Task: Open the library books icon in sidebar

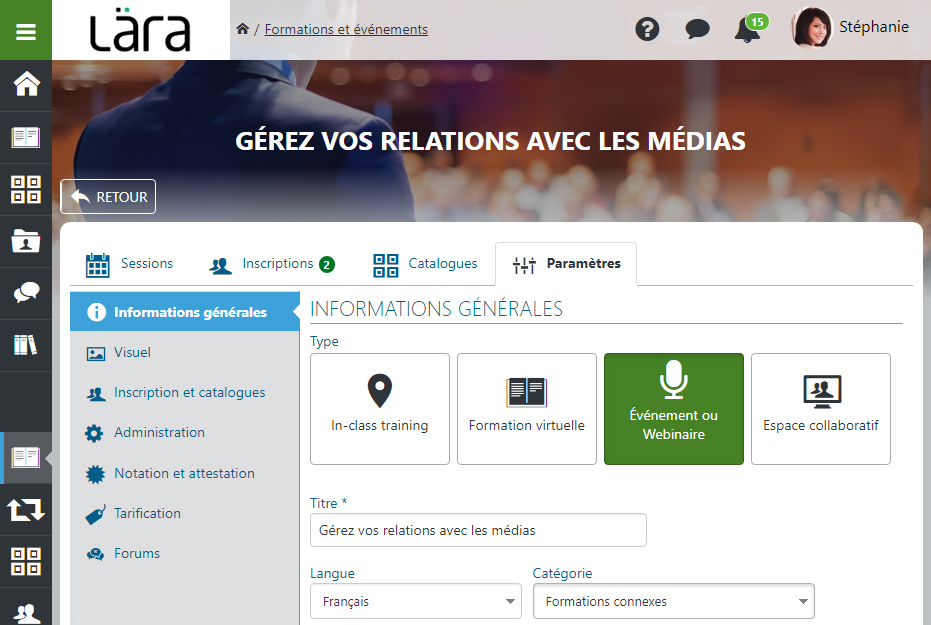Action: pos(26,345)
